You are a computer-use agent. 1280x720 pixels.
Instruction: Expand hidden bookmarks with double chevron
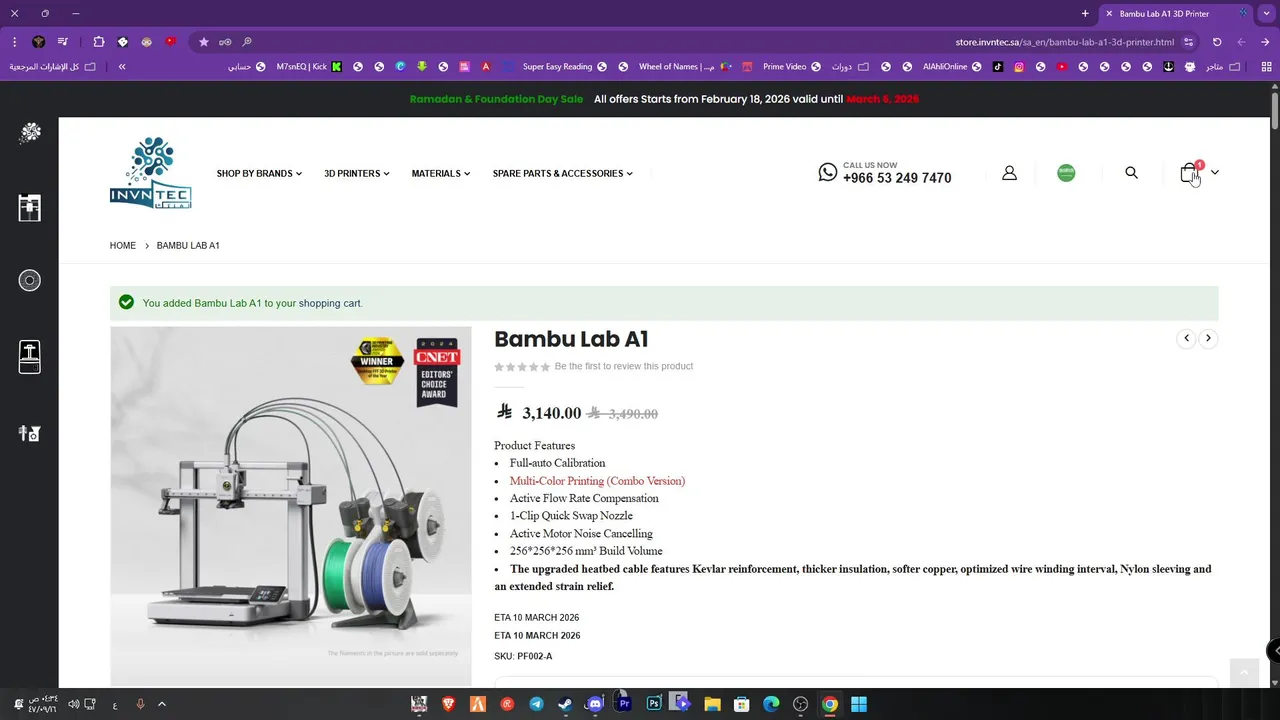122,67
